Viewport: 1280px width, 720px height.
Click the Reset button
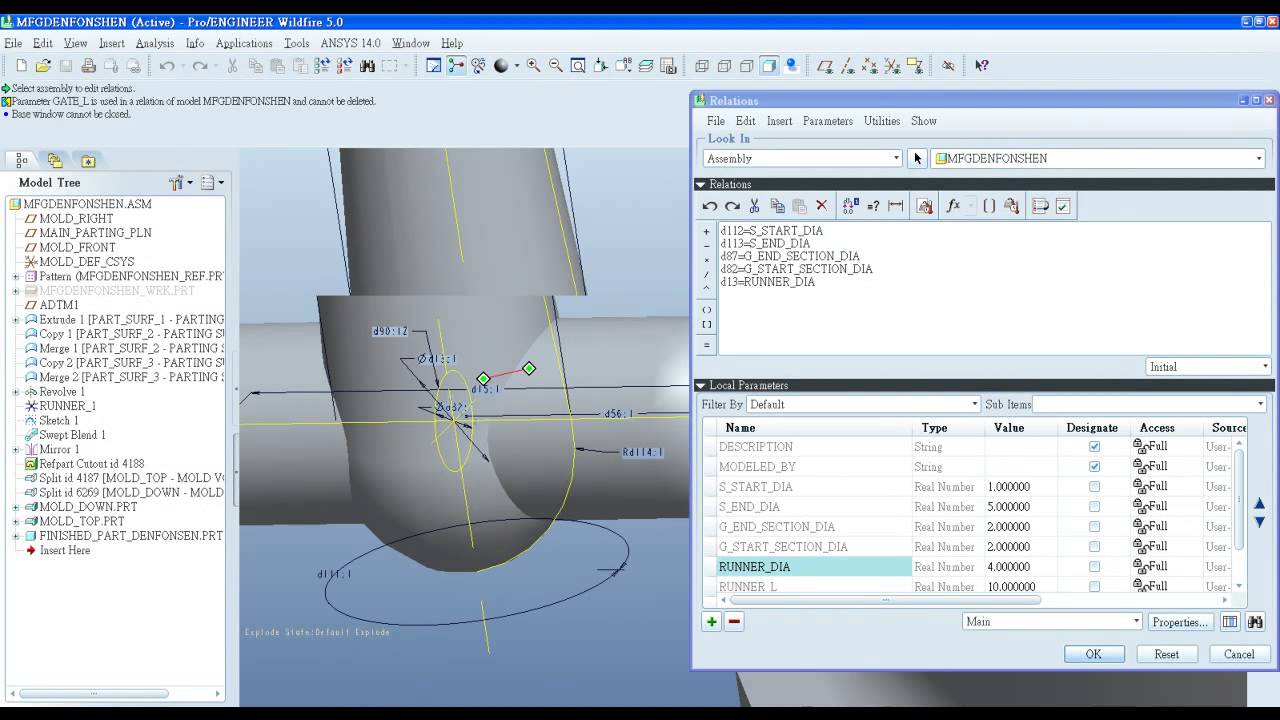click(x=1166, y=654)
